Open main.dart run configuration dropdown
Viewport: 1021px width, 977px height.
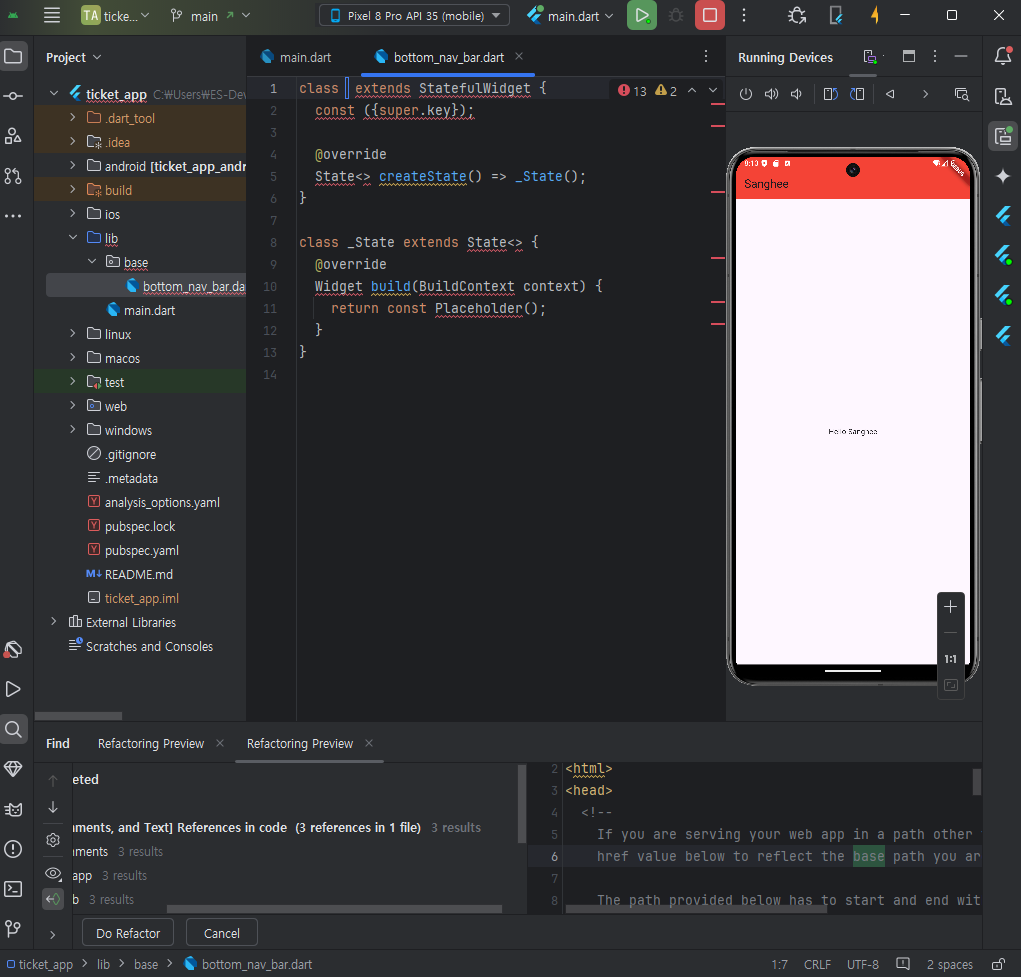(571, 16)
